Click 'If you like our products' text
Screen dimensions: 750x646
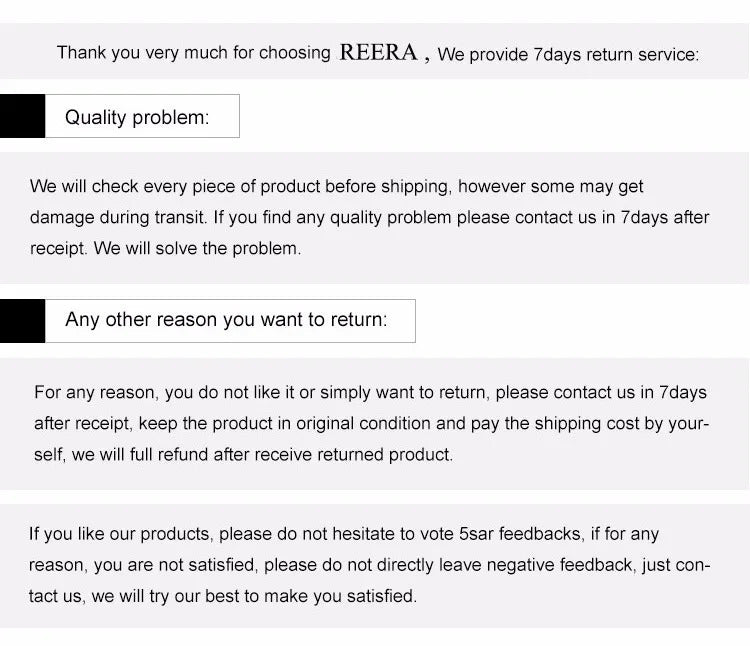[x=120, y=534]
